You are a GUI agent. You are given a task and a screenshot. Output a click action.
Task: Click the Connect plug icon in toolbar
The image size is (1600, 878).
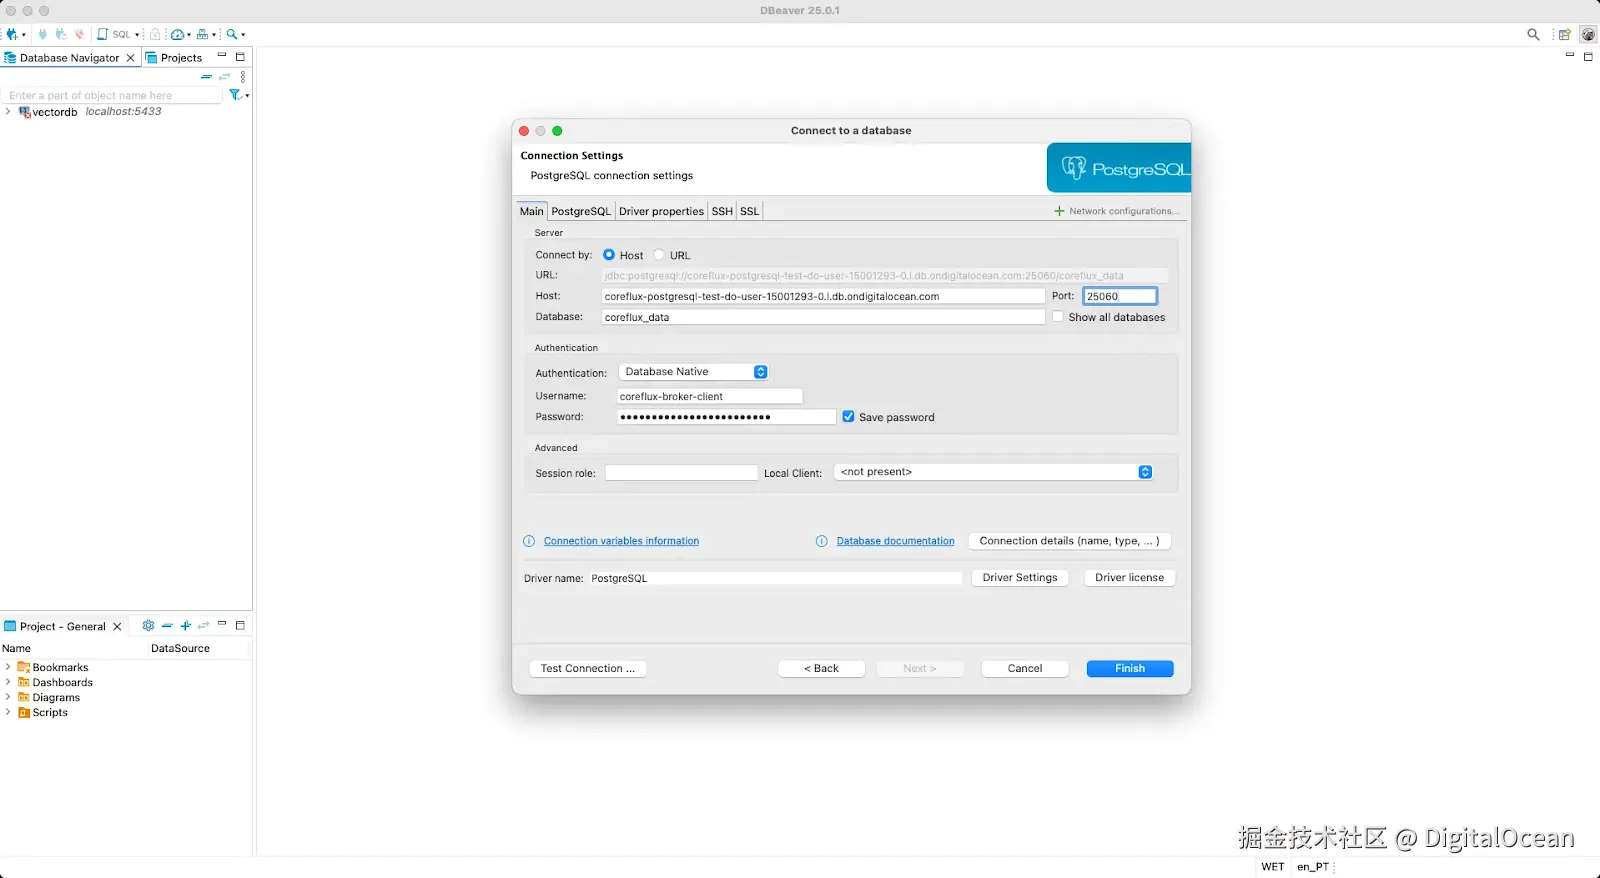tap(43, 34)
